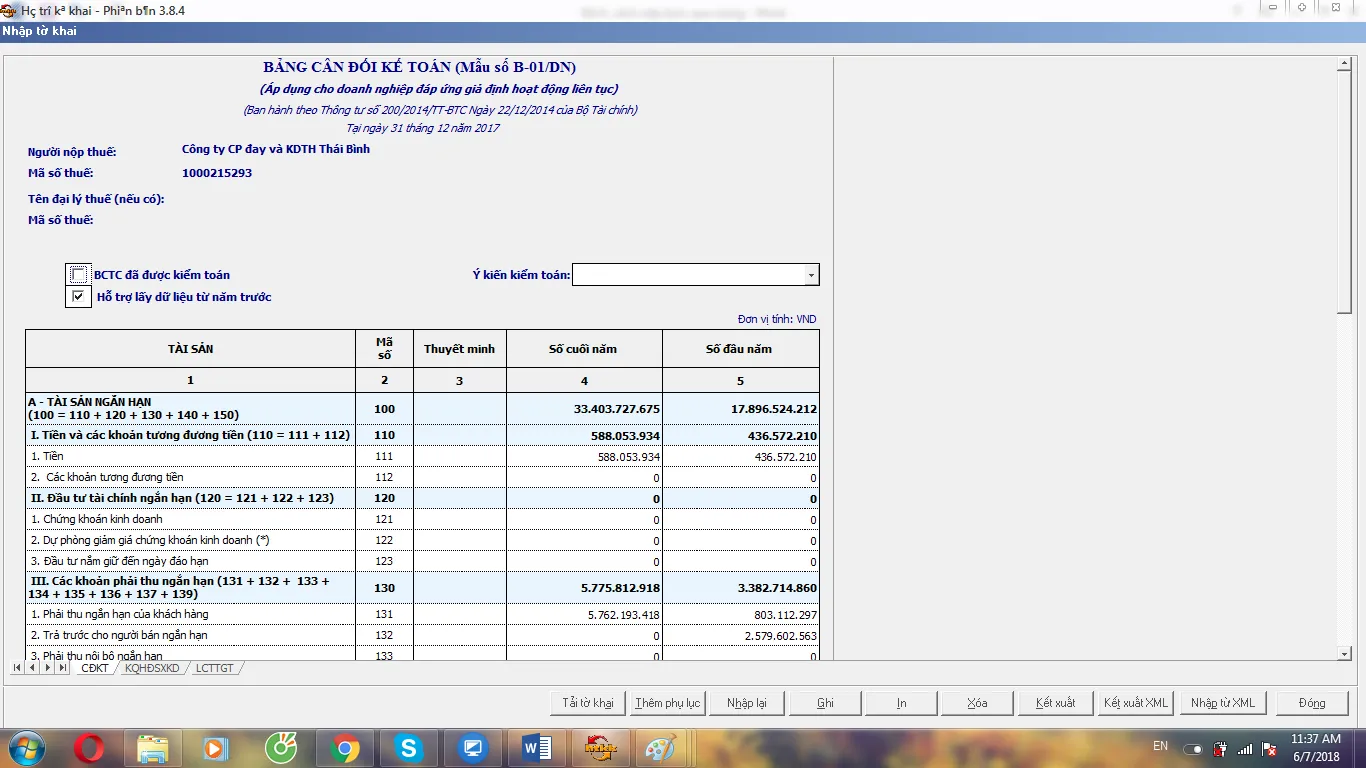Click the 'Nhập tờ khai' window title
Viewport: 1366px width, 768px height.
(40, 31)
